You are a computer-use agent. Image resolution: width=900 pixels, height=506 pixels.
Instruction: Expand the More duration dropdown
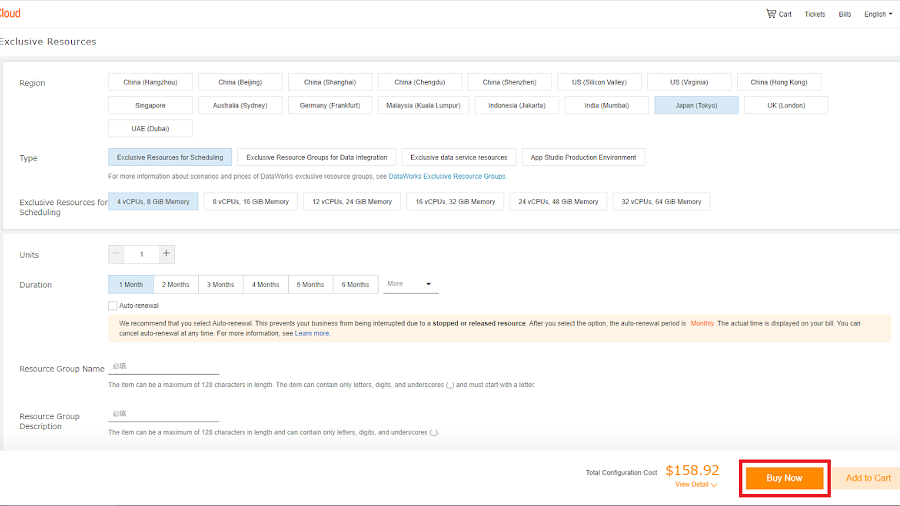coord(410,284)
